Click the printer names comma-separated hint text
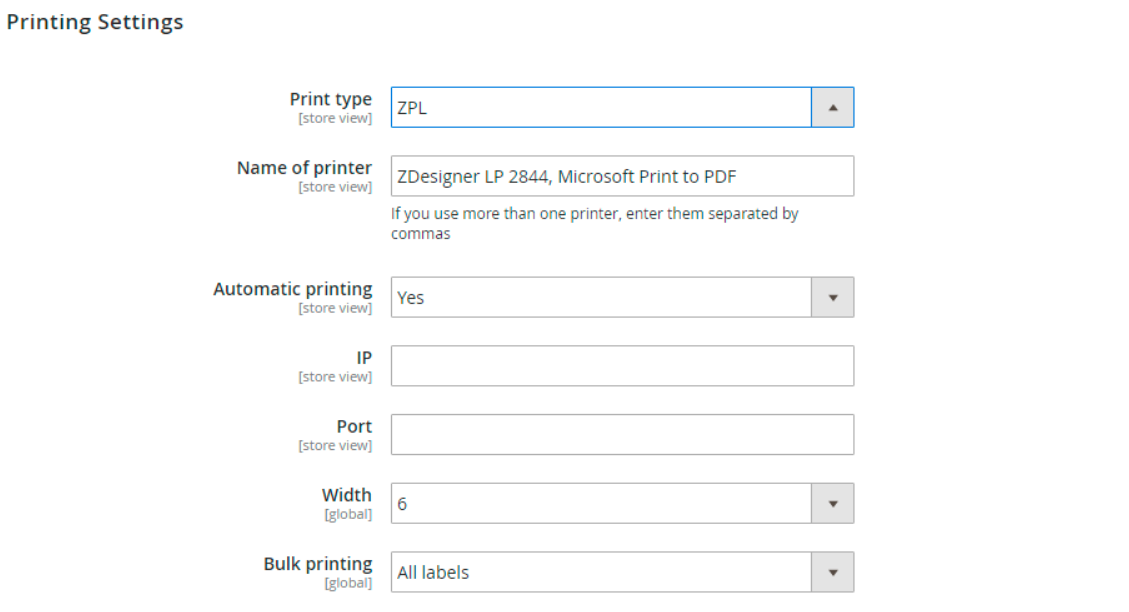The width and height of the screenshot is (1129, 612). [595, 223]
